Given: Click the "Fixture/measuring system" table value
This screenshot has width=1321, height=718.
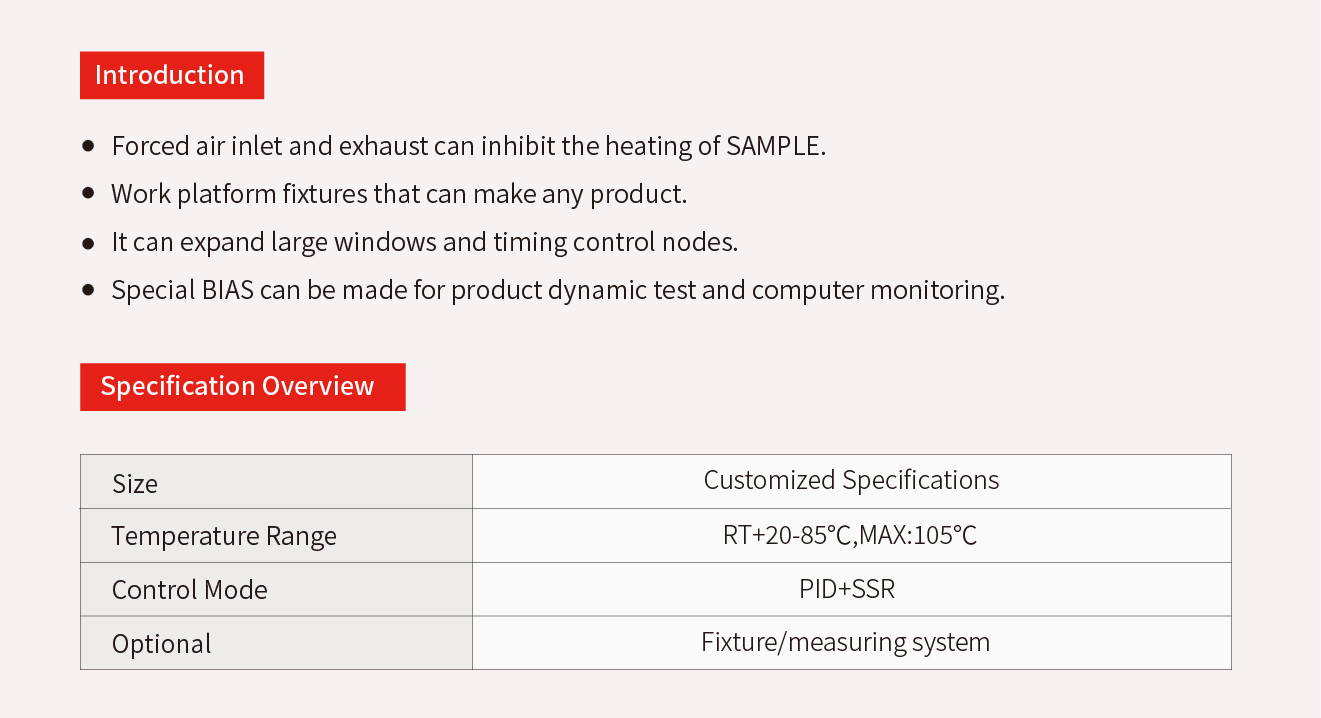Looking at the screenshot, I should (845, 641).
